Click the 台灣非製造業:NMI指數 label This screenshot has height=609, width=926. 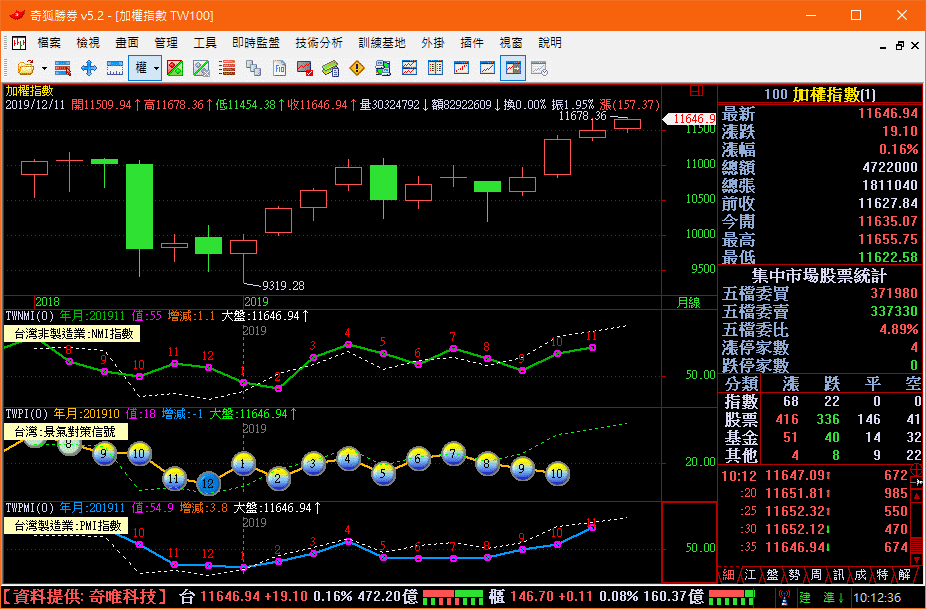73,334
